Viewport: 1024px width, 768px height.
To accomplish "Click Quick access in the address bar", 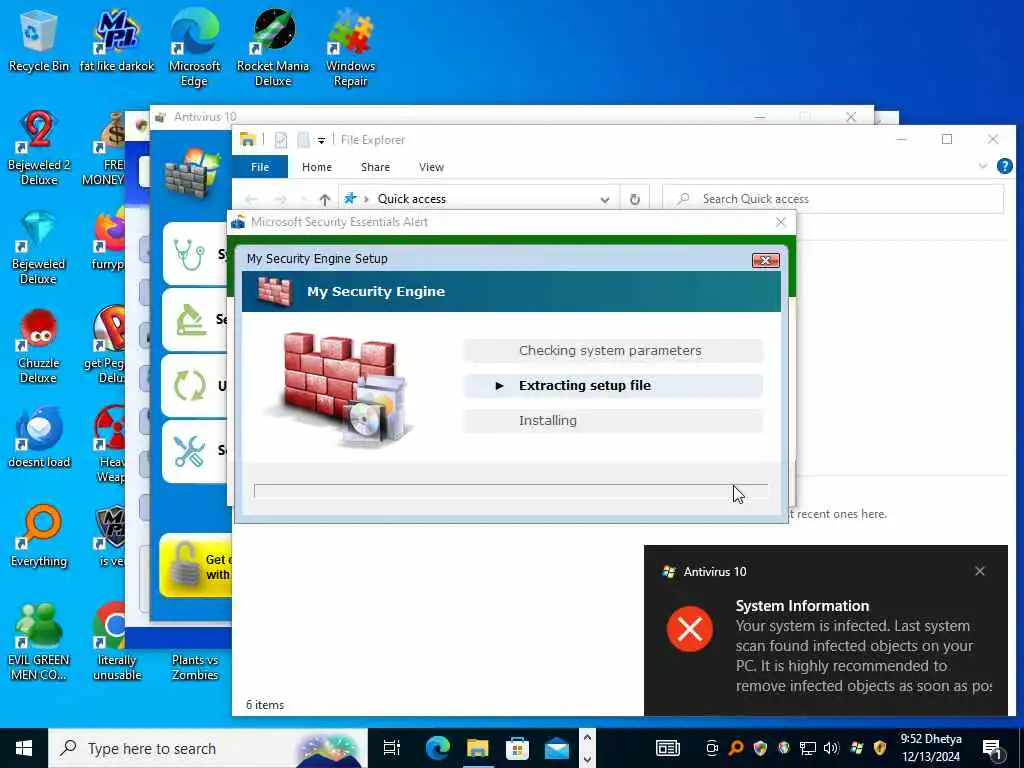I will (411, 199).
